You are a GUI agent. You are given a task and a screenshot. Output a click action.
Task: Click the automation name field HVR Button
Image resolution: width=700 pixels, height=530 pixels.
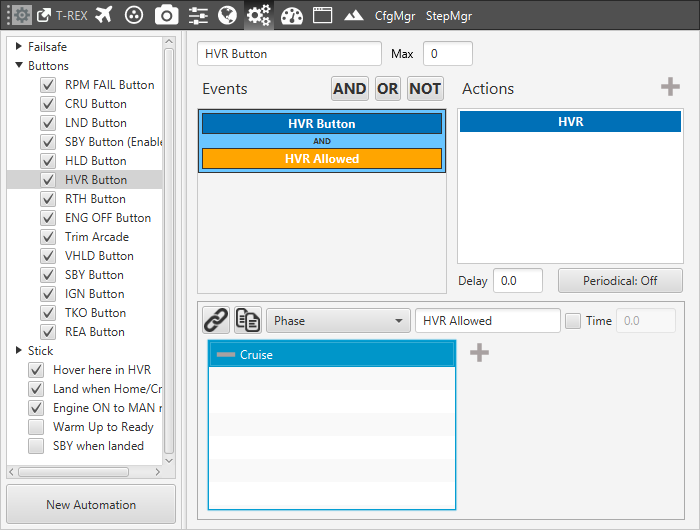289,54
